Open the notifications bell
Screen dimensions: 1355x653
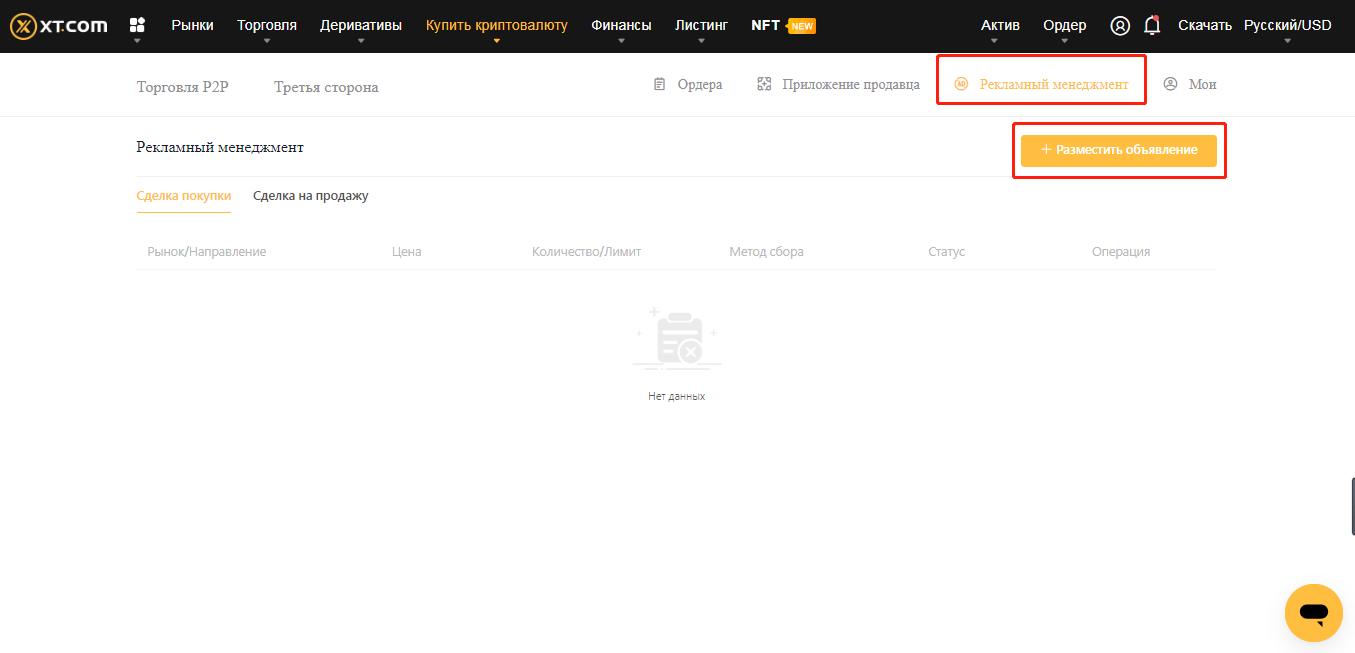coord(1152,26)
